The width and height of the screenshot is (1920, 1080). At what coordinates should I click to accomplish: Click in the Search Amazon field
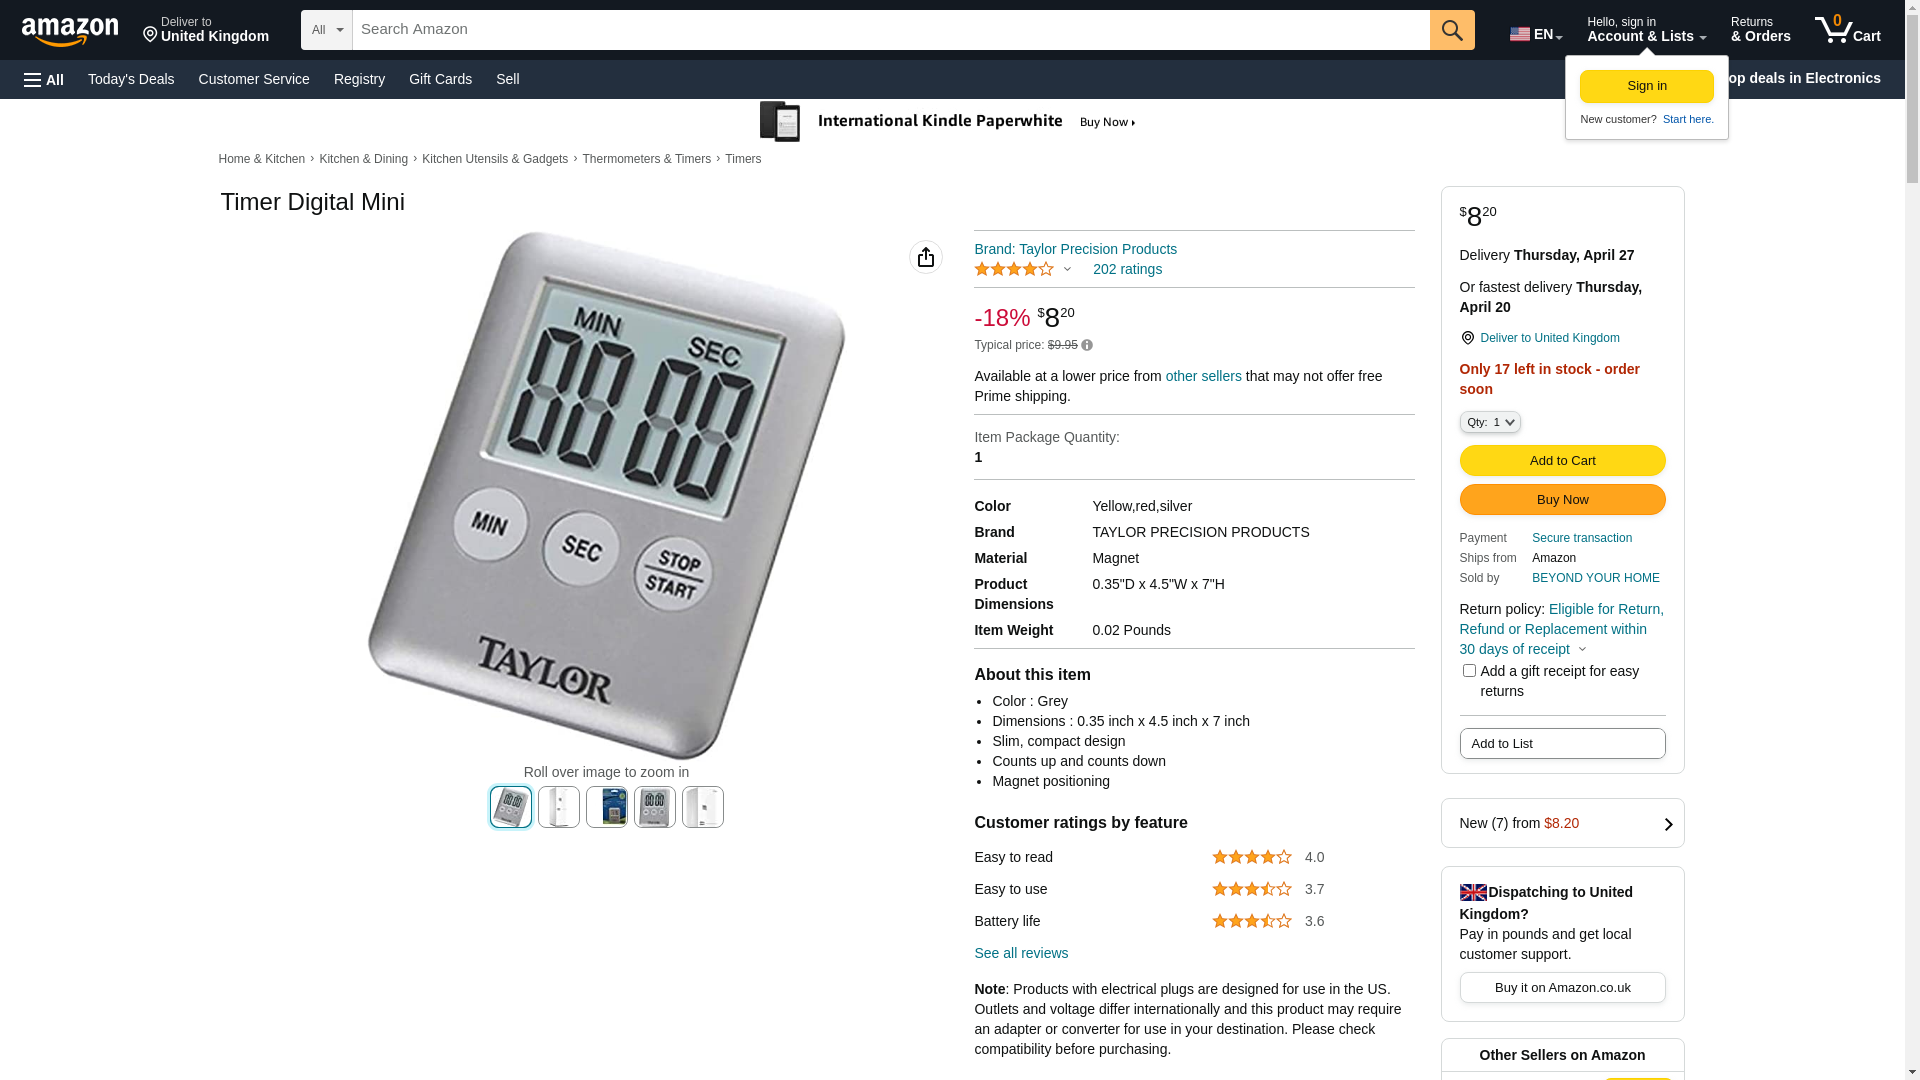click(x=891, y=30)
